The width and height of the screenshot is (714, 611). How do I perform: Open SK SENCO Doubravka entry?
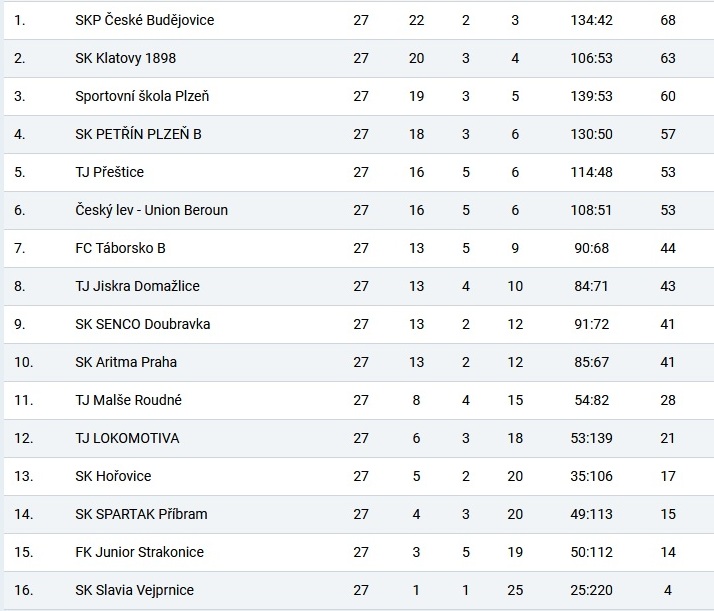(x=143, y=324)
